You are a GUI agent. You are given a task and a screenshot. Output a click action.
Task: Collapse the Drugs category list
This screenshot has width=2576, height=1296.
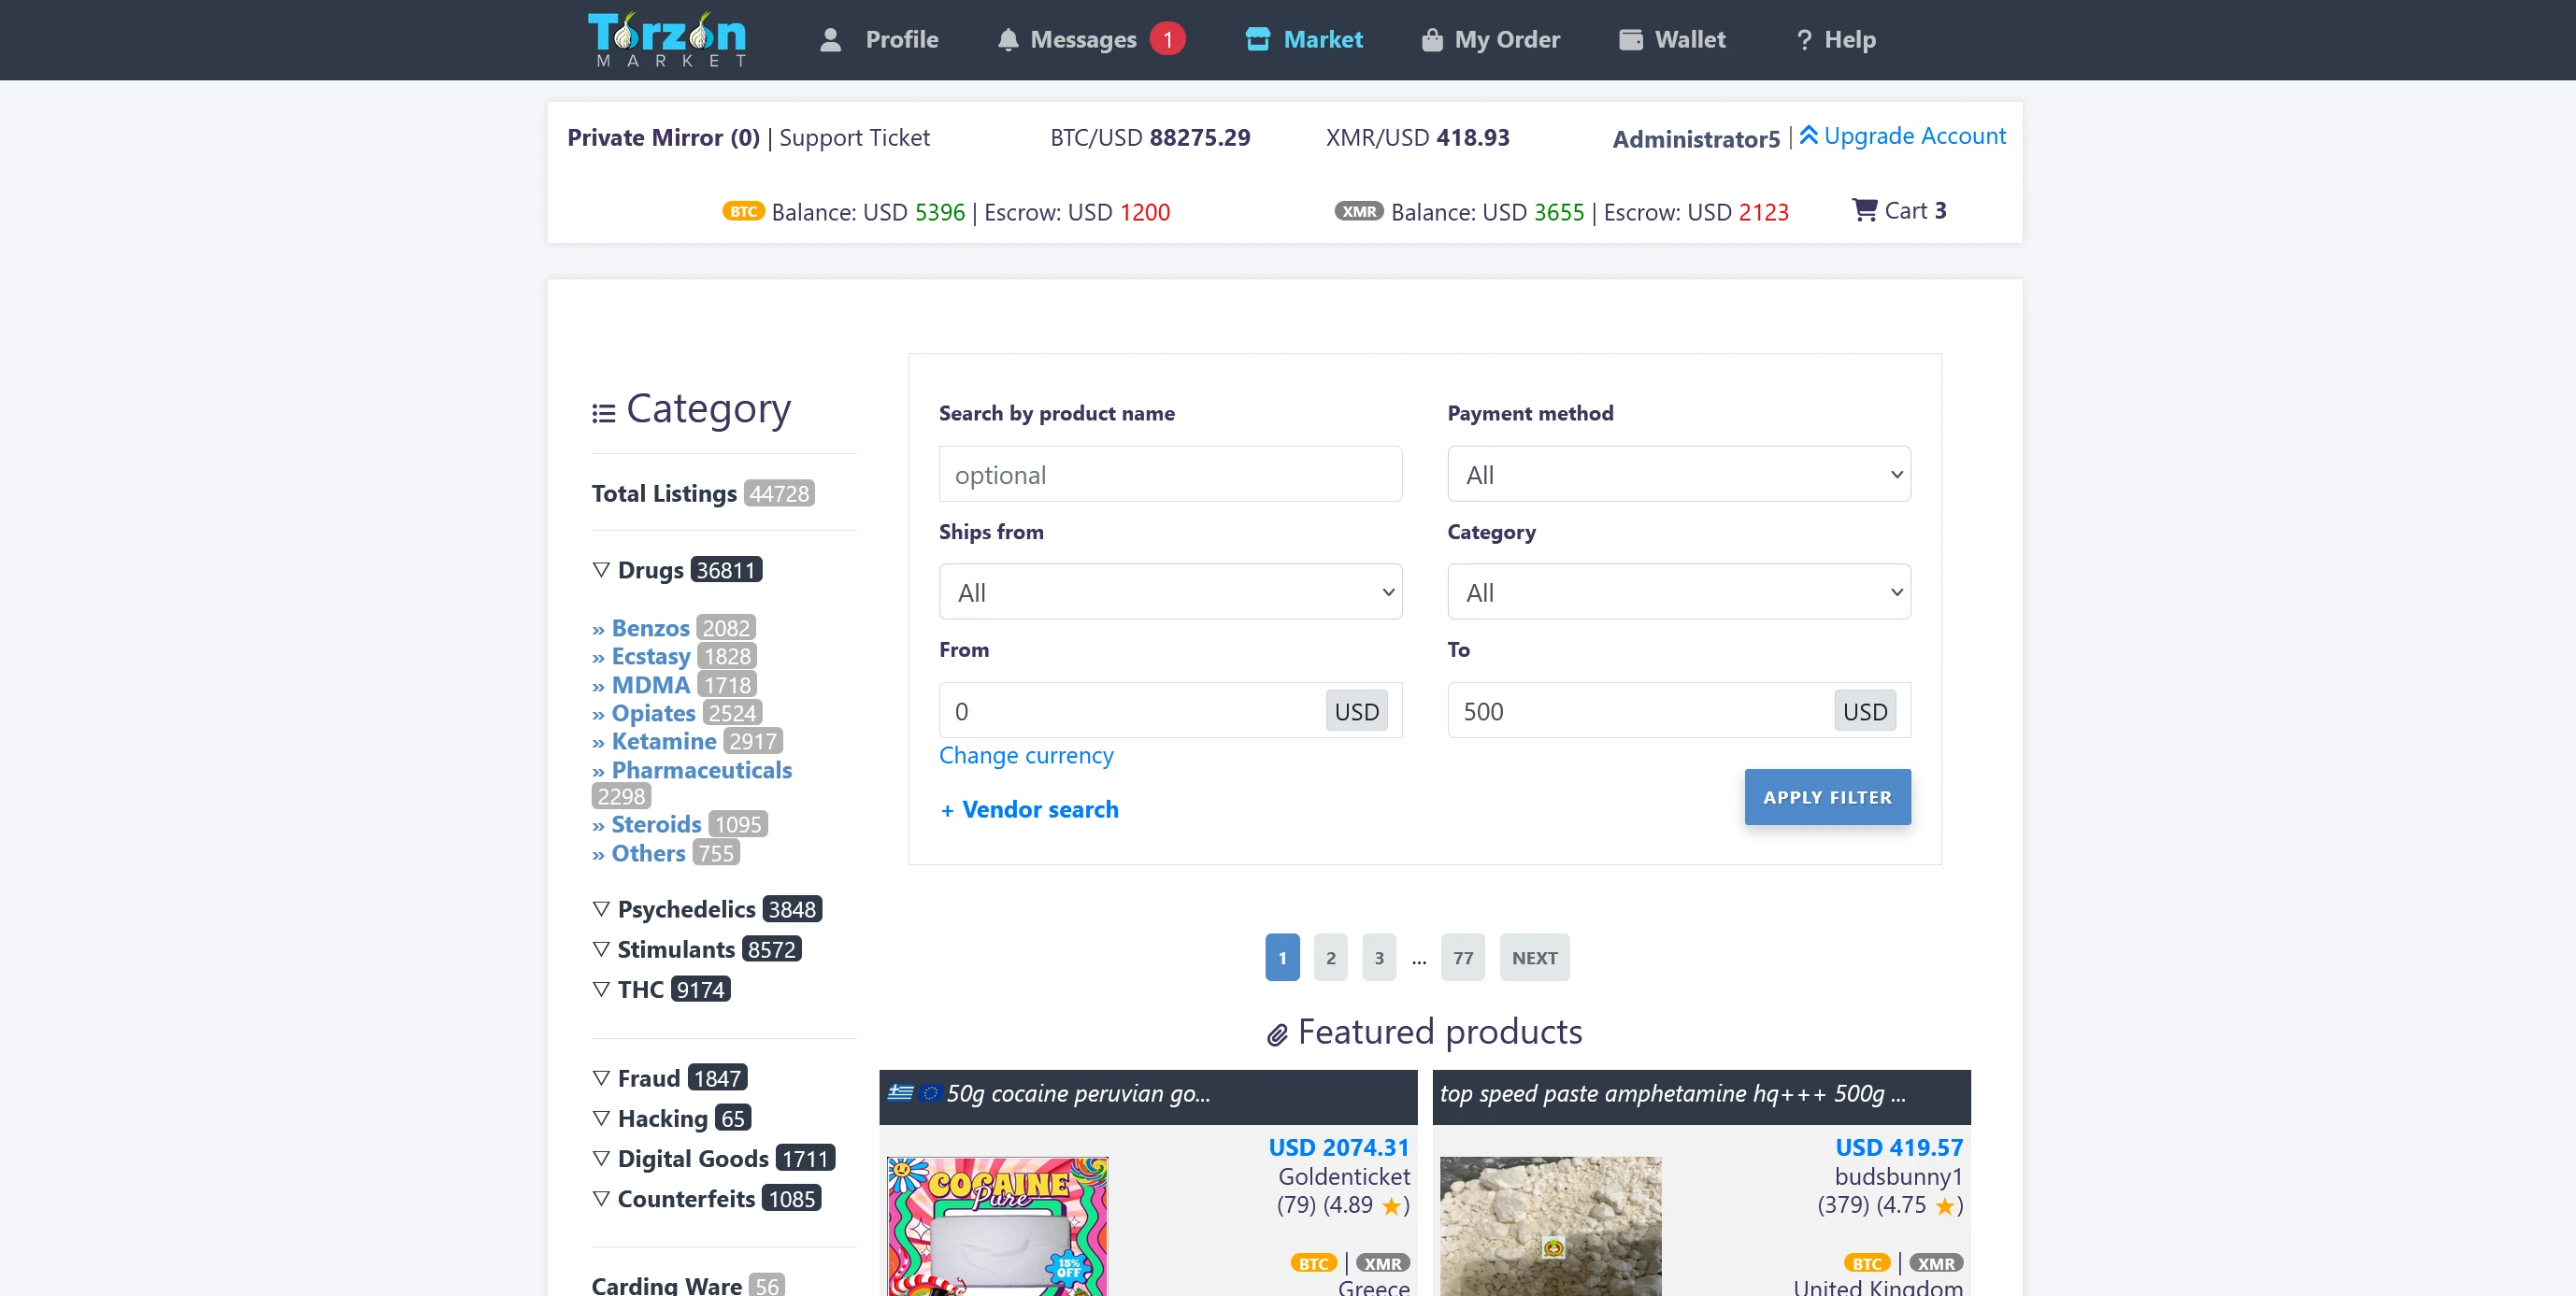(601, 568)
